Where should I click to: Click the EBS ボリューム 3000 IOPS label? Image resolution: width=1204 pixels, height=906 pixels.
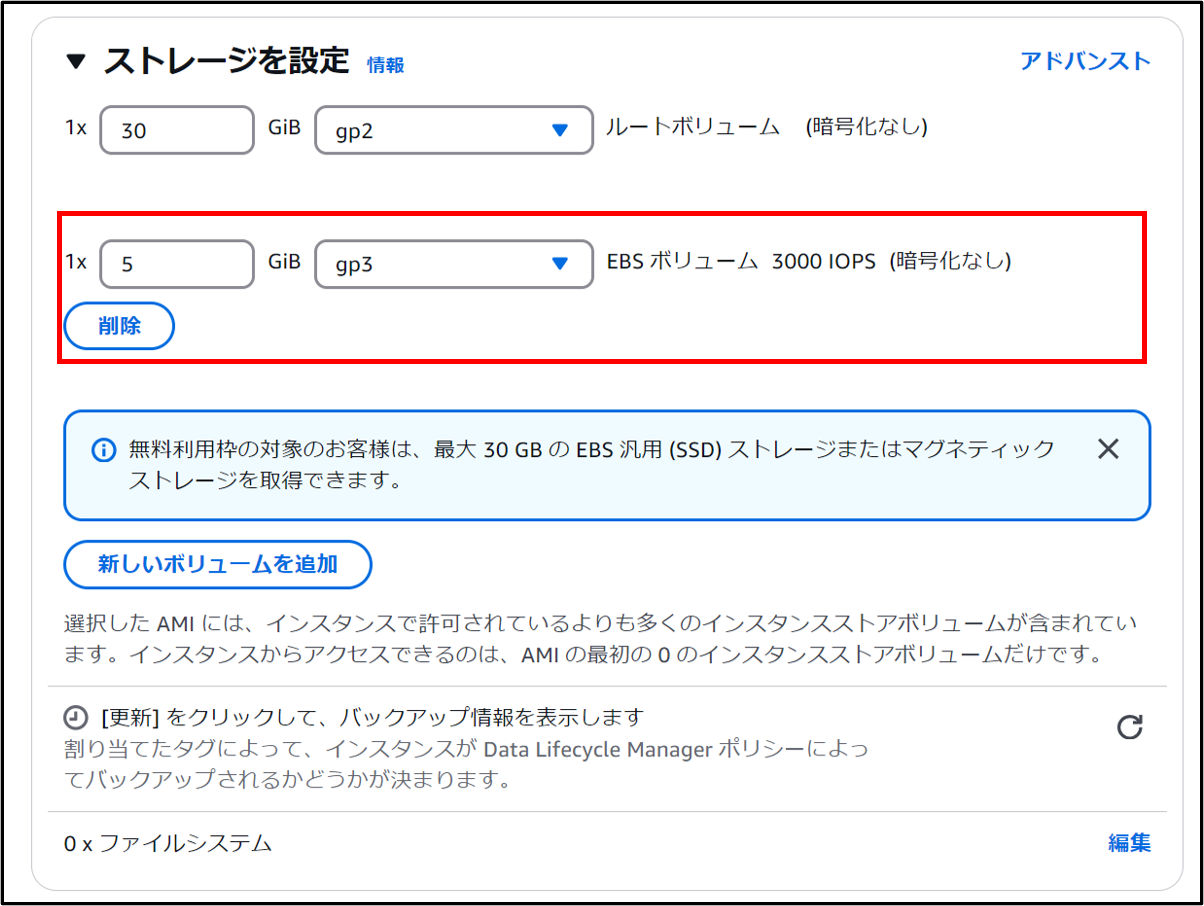coord(741,261)
